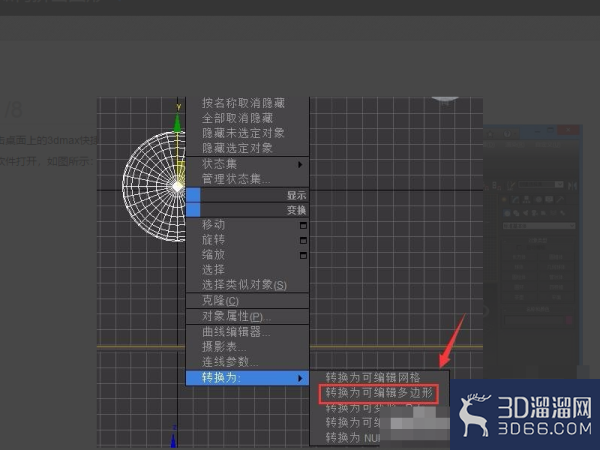
Task: Click 转换为可编辑多边形 submenu entry
Action: [379, 393]
